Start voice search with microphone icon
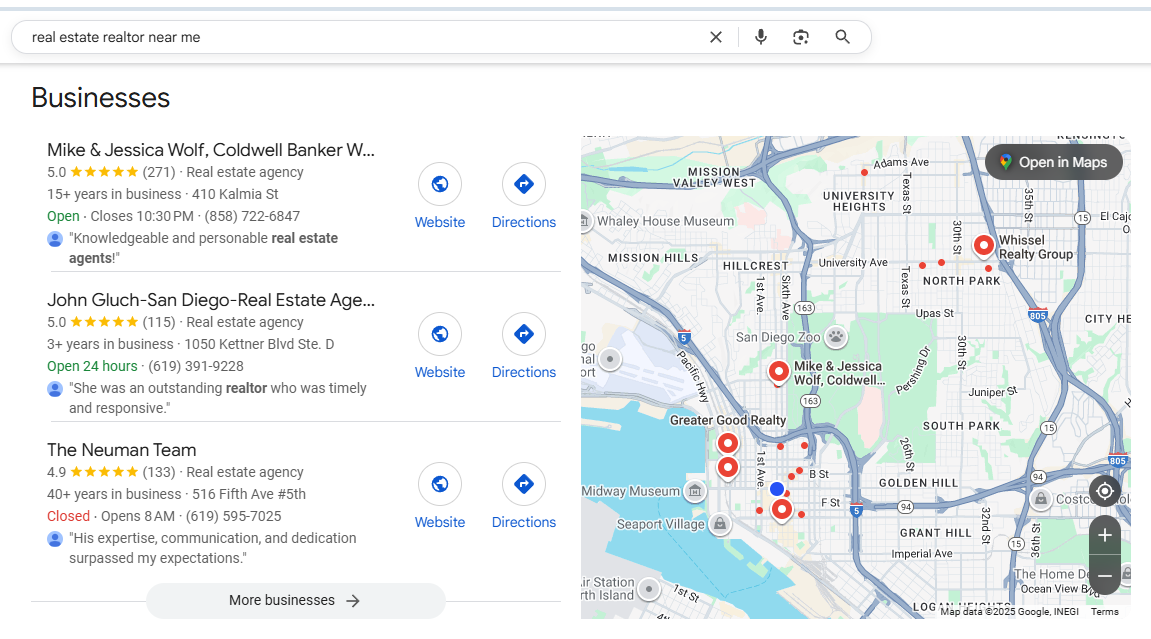The image size is (1151, 639). (x=761, y=37)
